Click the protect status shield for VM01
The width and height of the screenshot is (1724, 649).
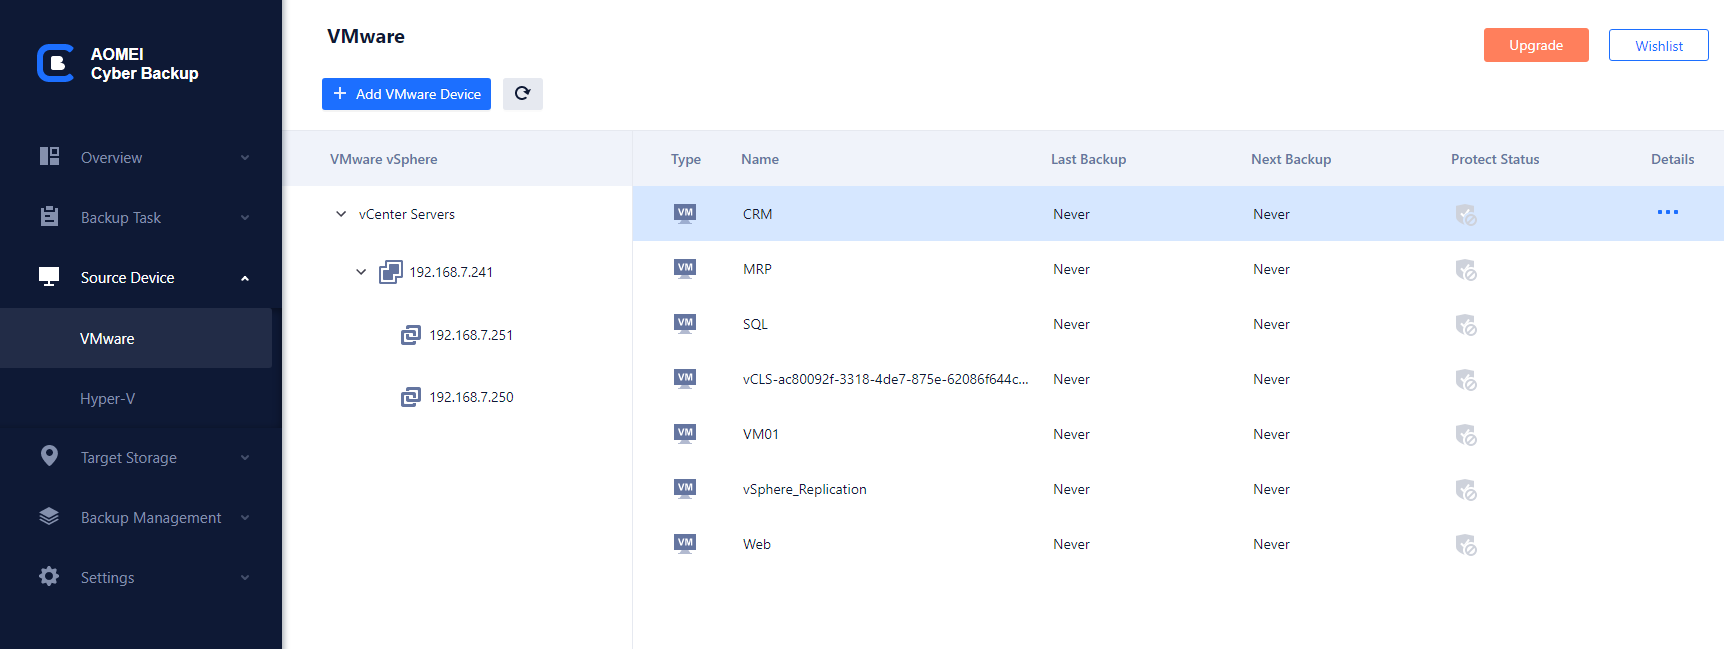pyautogui.click(x=1466, y=435)
